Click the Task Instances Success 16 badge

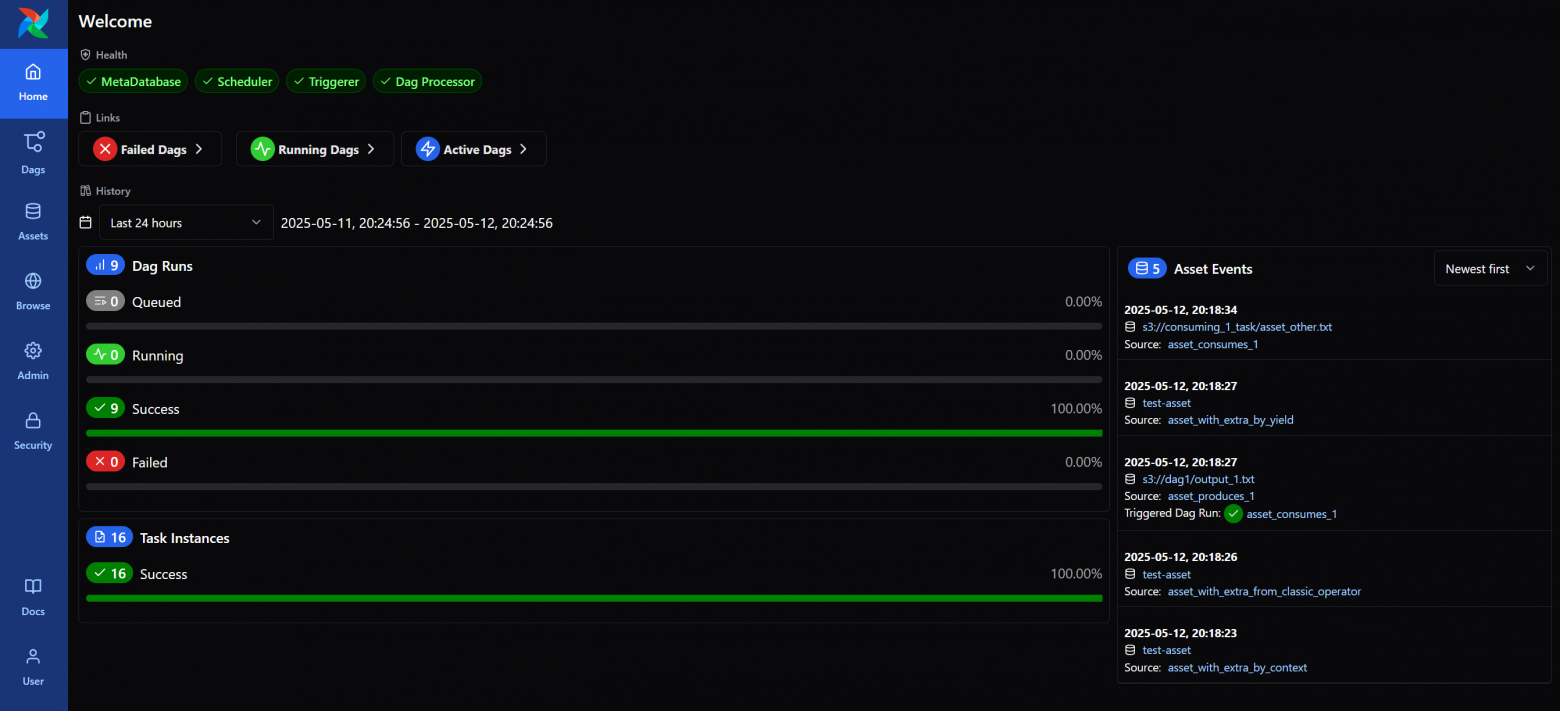pos(109,573)
